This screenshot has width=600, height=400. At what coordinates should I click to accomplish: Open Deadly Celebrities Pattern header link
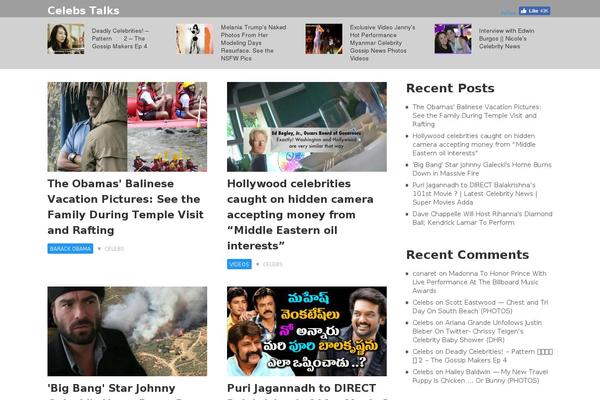[120, 38]
